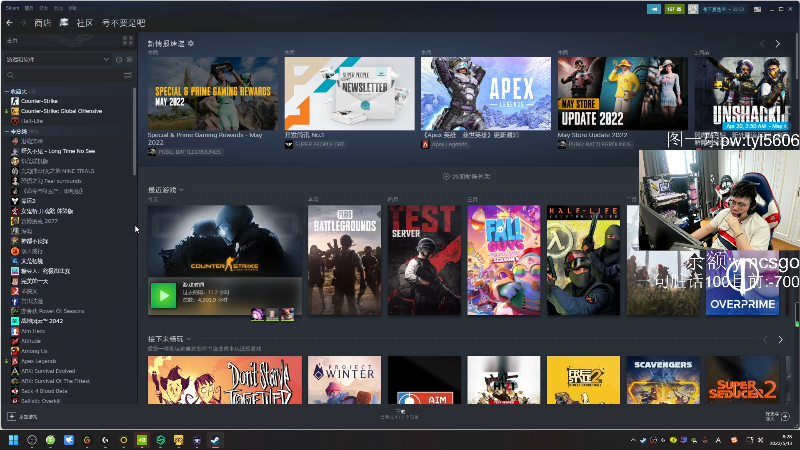This screenshot has height=450, width=800.
Task: Show next What's New items arrow
Action: 778,44
